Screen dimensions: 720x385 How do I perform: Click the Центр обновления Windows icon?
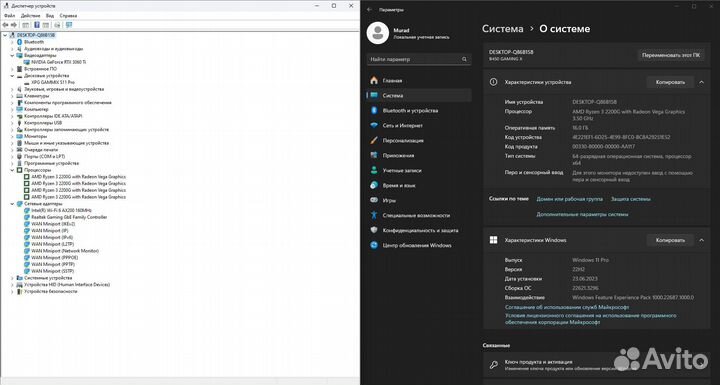pyautogui.click(x=374, y=245)
